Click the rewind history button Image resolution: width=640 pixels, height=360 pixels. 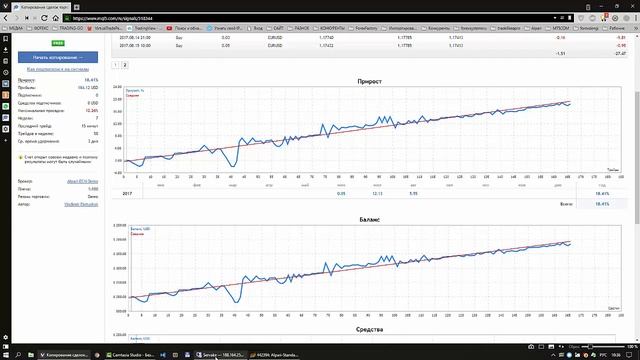(x=27, y=18)
